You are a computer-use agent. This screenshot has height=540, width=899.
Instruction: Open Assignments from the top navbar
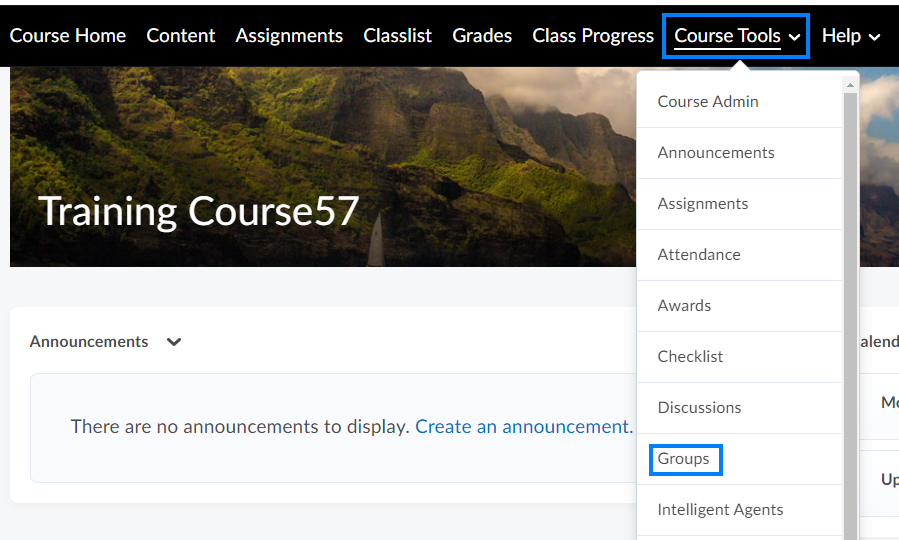289,36
